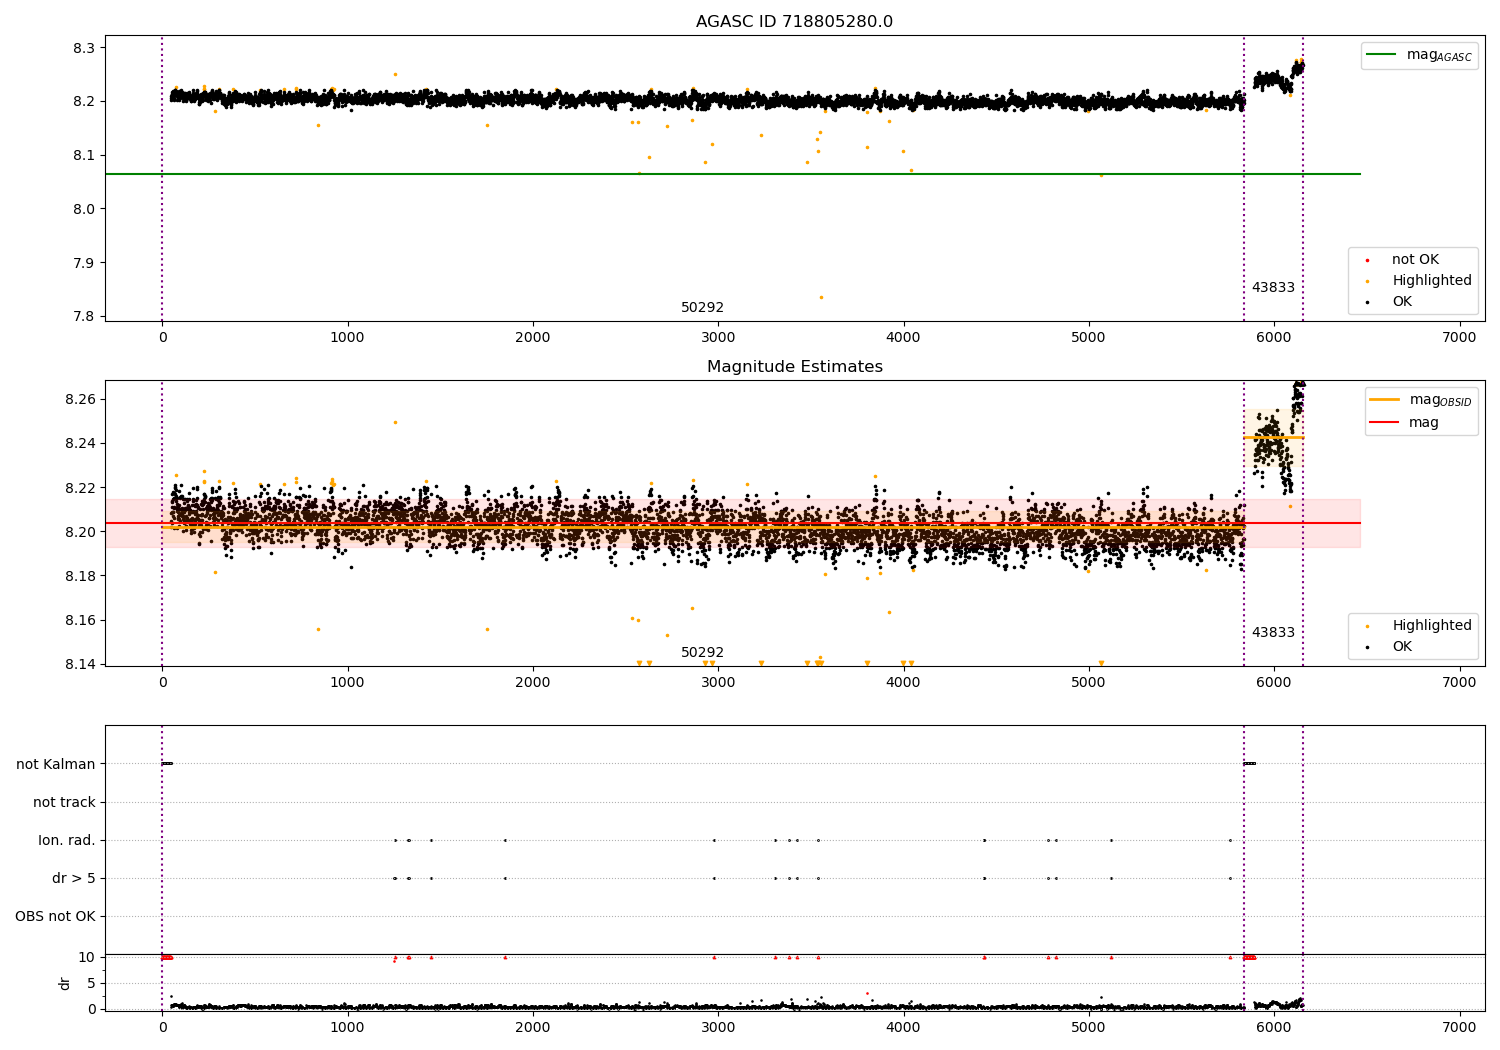Click the 2000 x-tick under Magnitude Estimates
1500x1050 pixels.
click(533, 683)
